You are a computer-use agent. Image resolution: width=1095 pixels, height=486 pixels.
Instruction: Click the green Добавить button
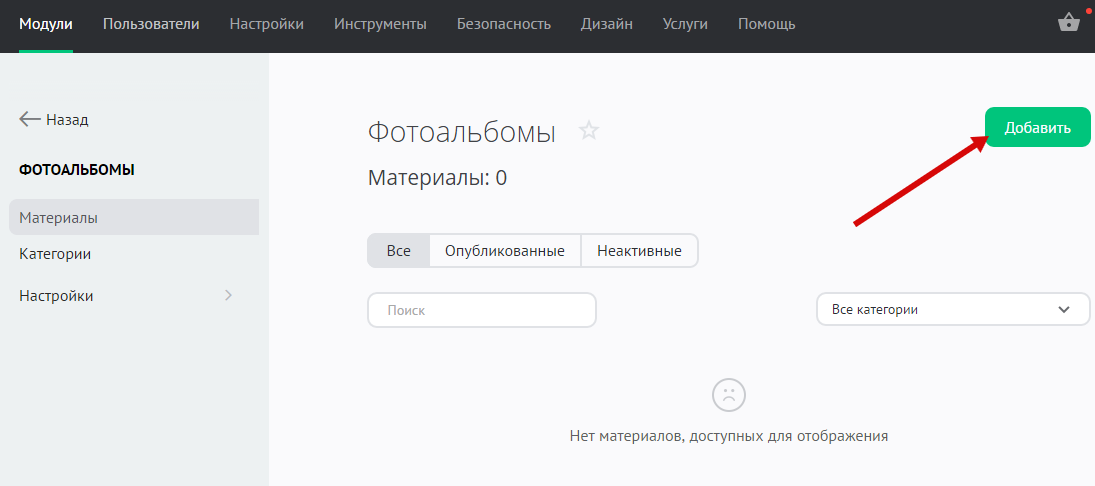point(1037,128)
